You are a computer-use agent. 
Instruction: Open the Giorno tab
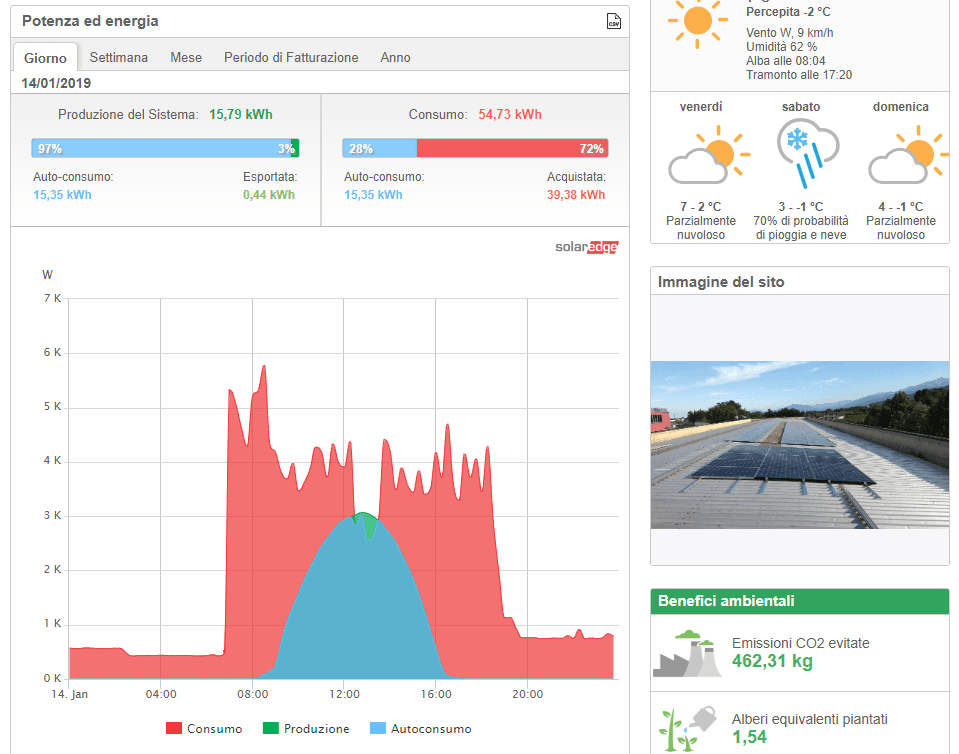[x=45, y=57]
